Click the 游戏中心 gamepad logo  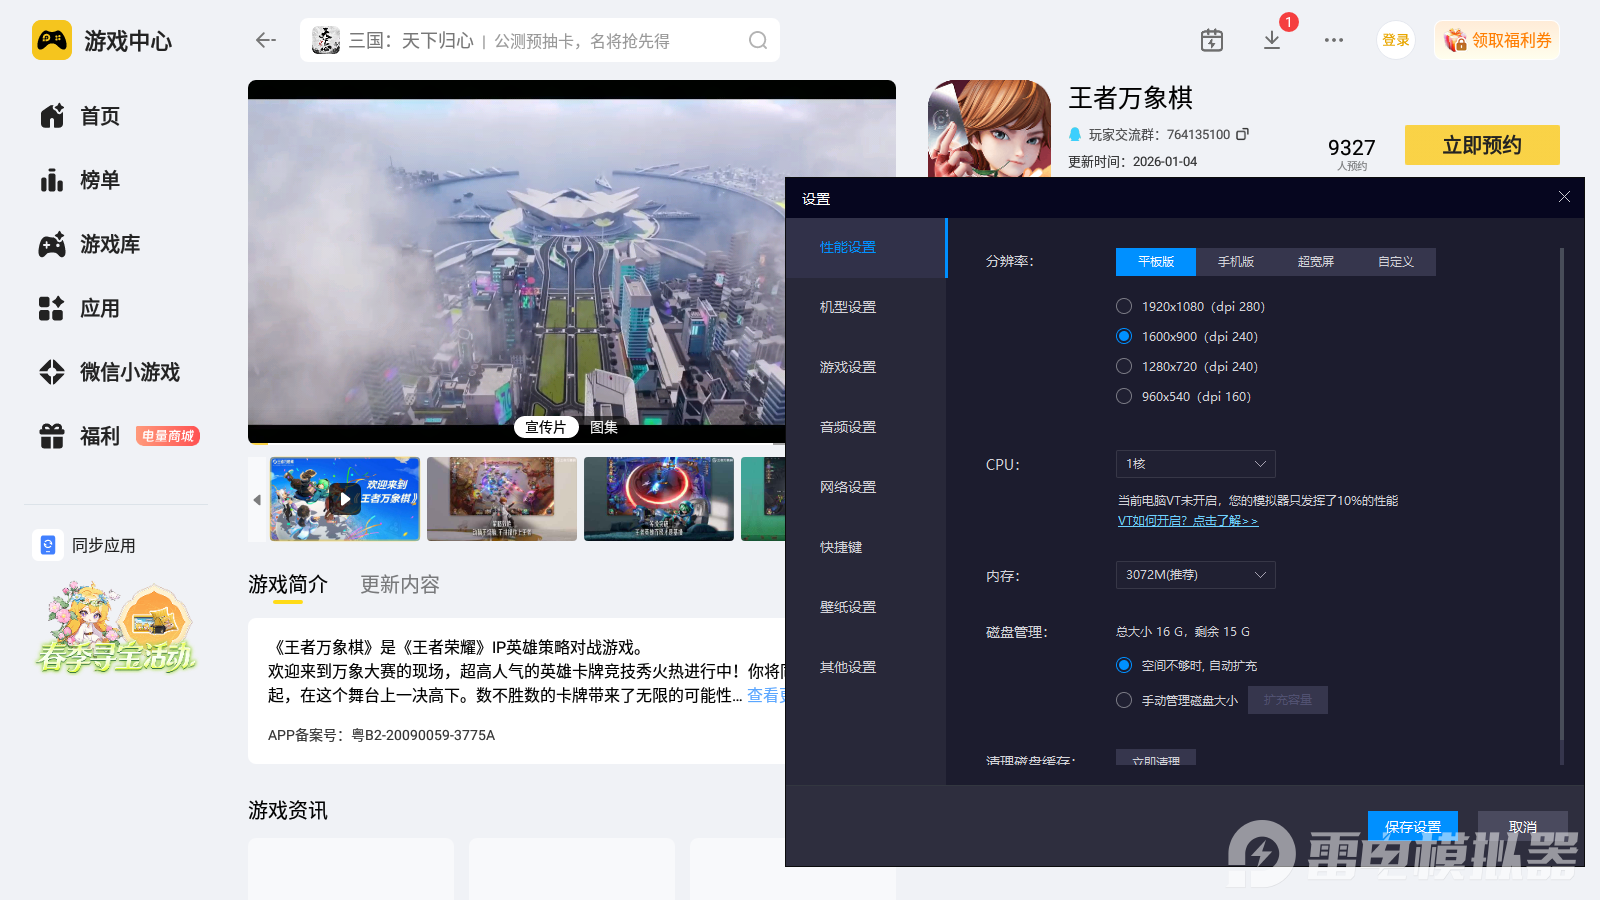[52, 40]
